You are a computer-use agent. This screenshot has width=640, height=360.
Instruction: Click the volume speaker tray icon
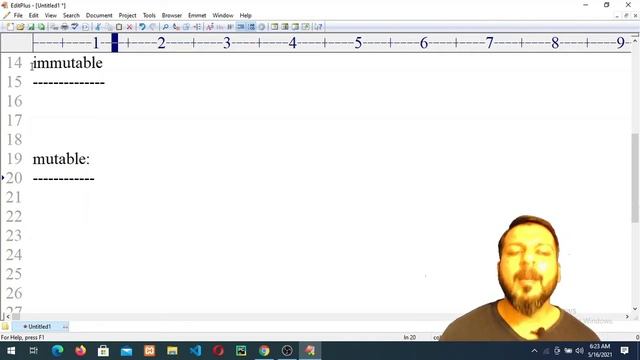click(580, 351)
